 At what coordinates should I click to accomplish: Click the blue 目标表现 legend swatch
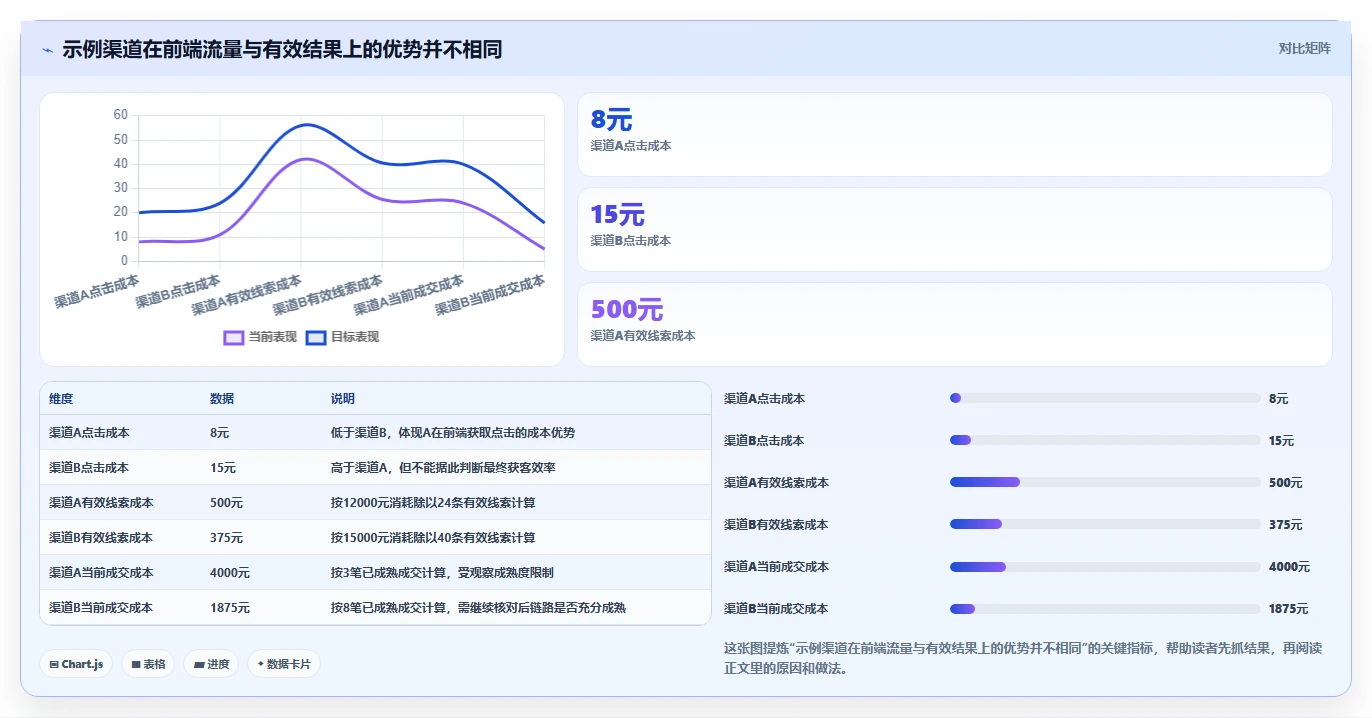click(316, 337)
